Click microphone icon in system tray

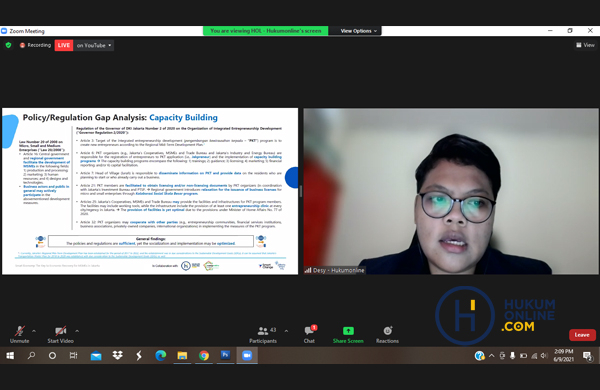pyautogui.click(x=513, y=356)
